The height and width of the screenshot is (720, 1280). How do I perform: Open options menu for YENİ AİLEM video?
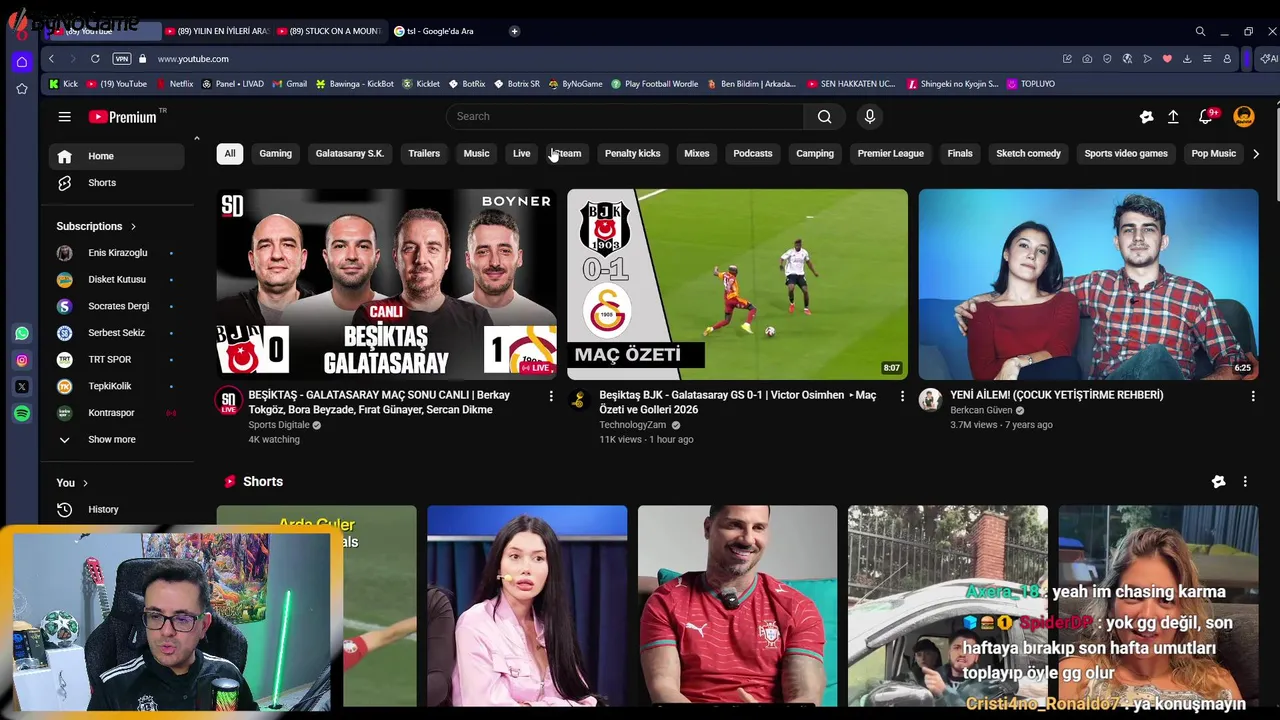coord(1253,397)
